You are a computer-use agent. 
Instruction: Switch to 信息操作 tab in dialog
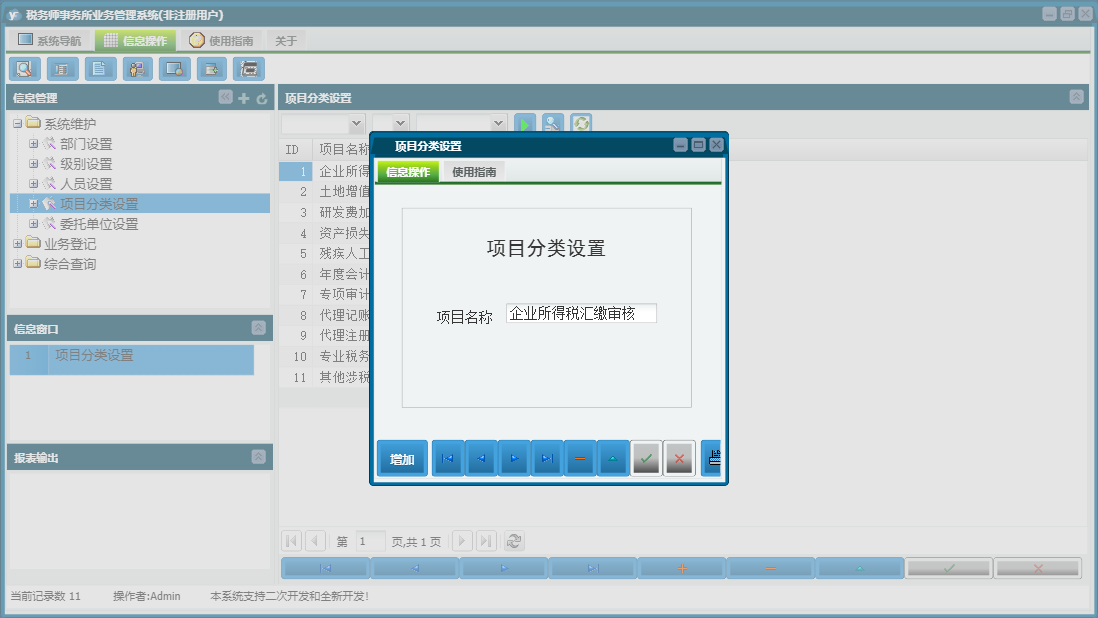[408, 171]
